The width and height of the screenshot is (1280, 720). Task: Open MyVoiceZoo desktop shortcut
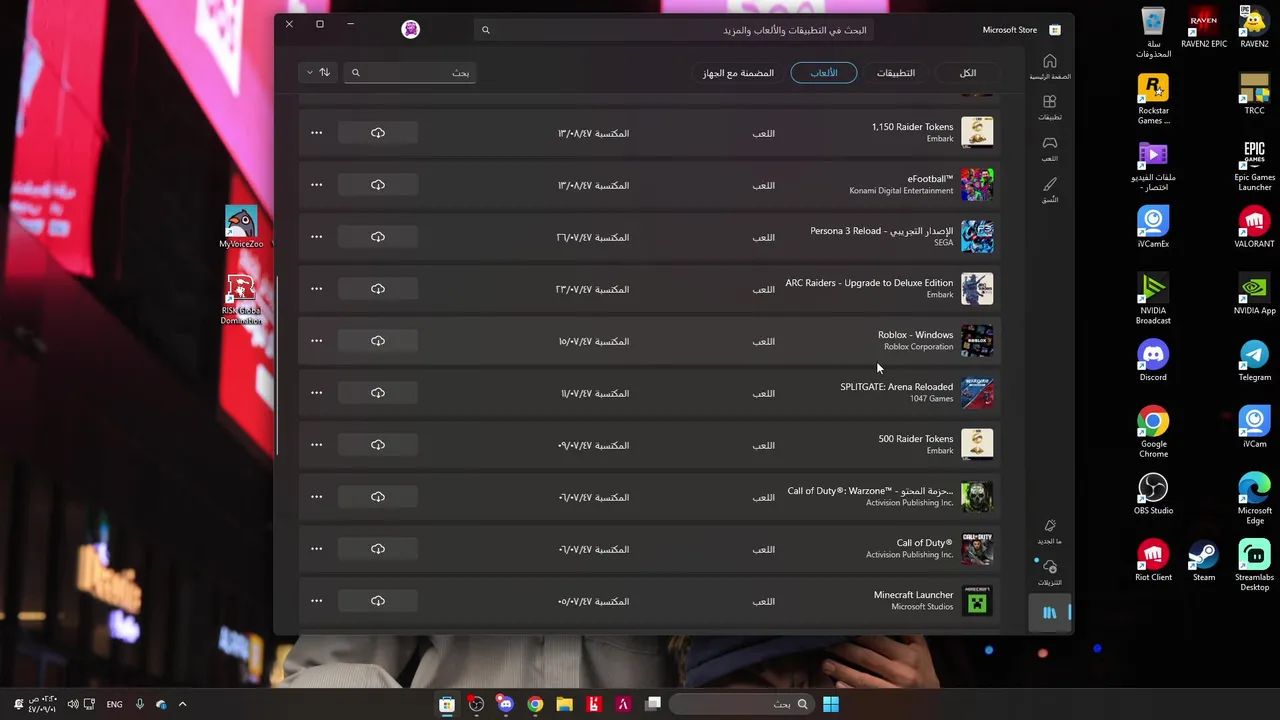[x=241, y=227]
